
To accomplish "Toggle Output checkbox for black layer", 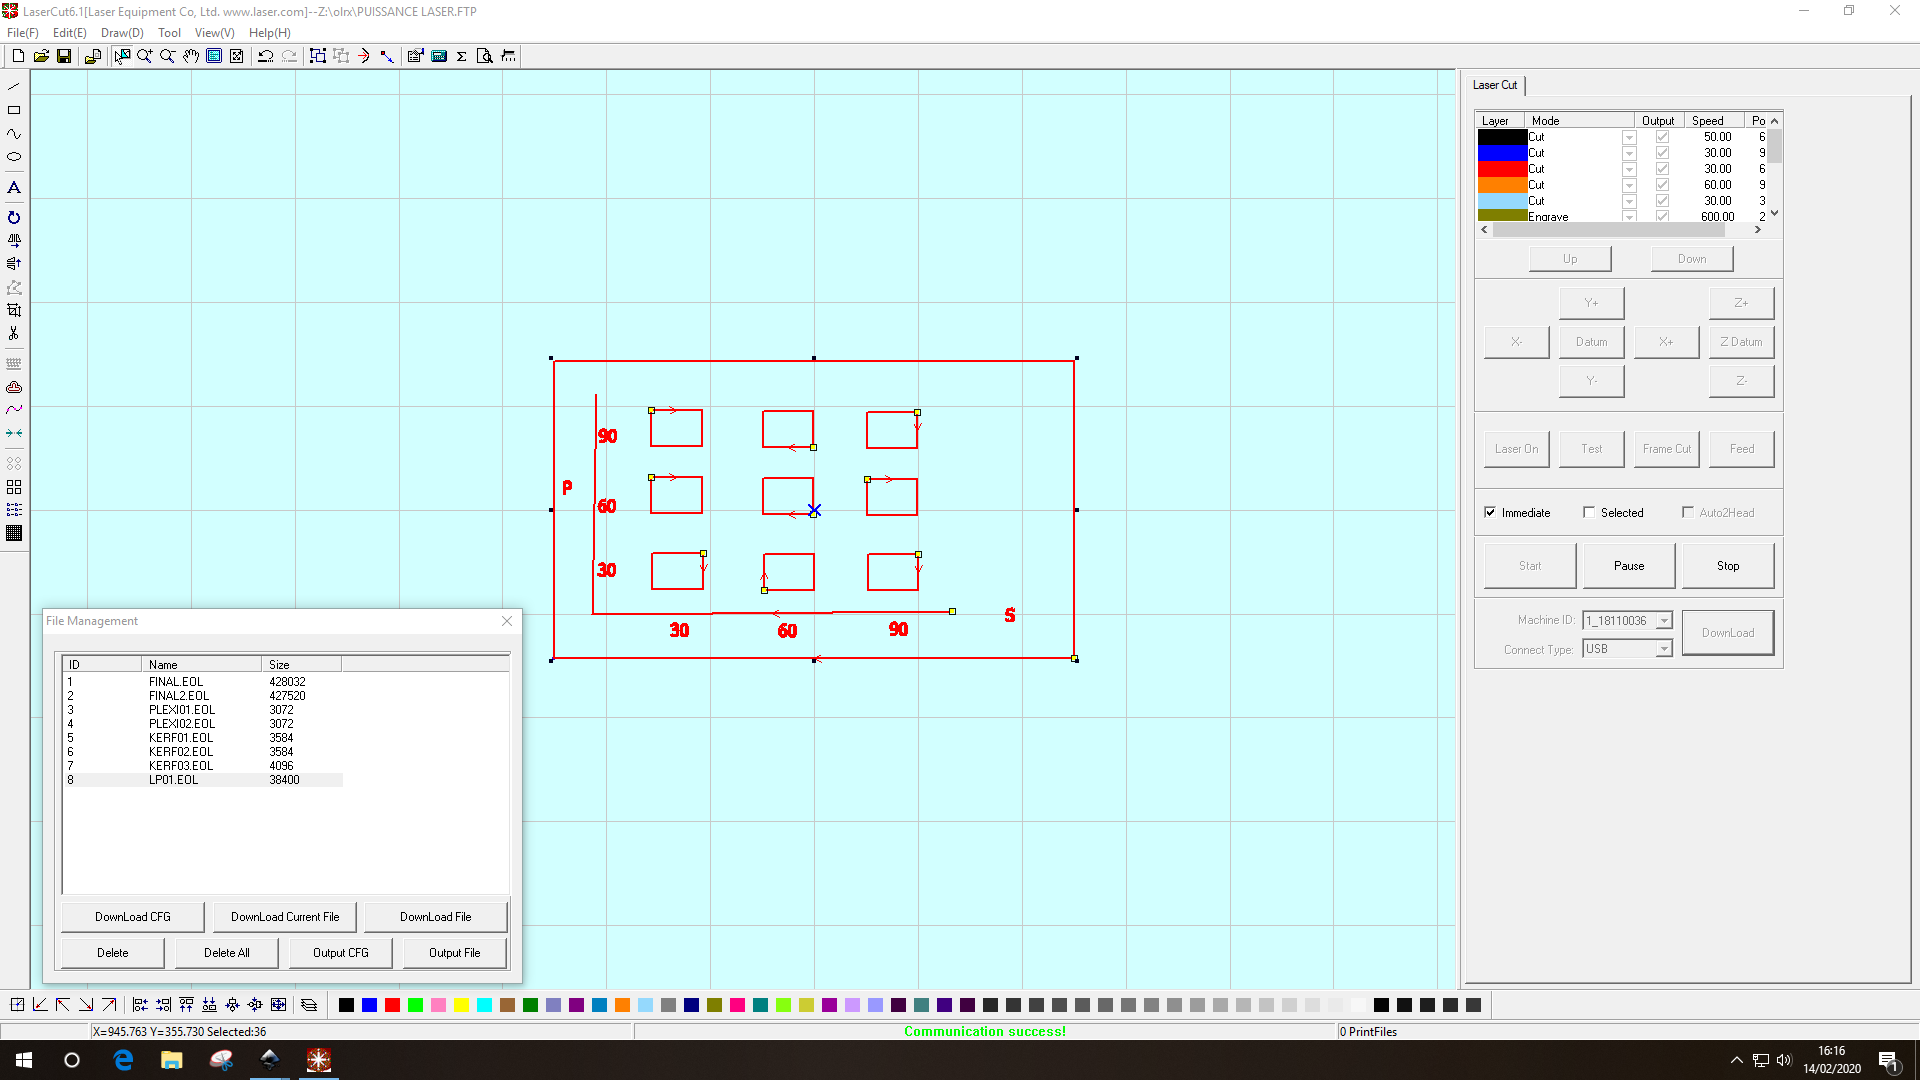I will click(1662, 137).
